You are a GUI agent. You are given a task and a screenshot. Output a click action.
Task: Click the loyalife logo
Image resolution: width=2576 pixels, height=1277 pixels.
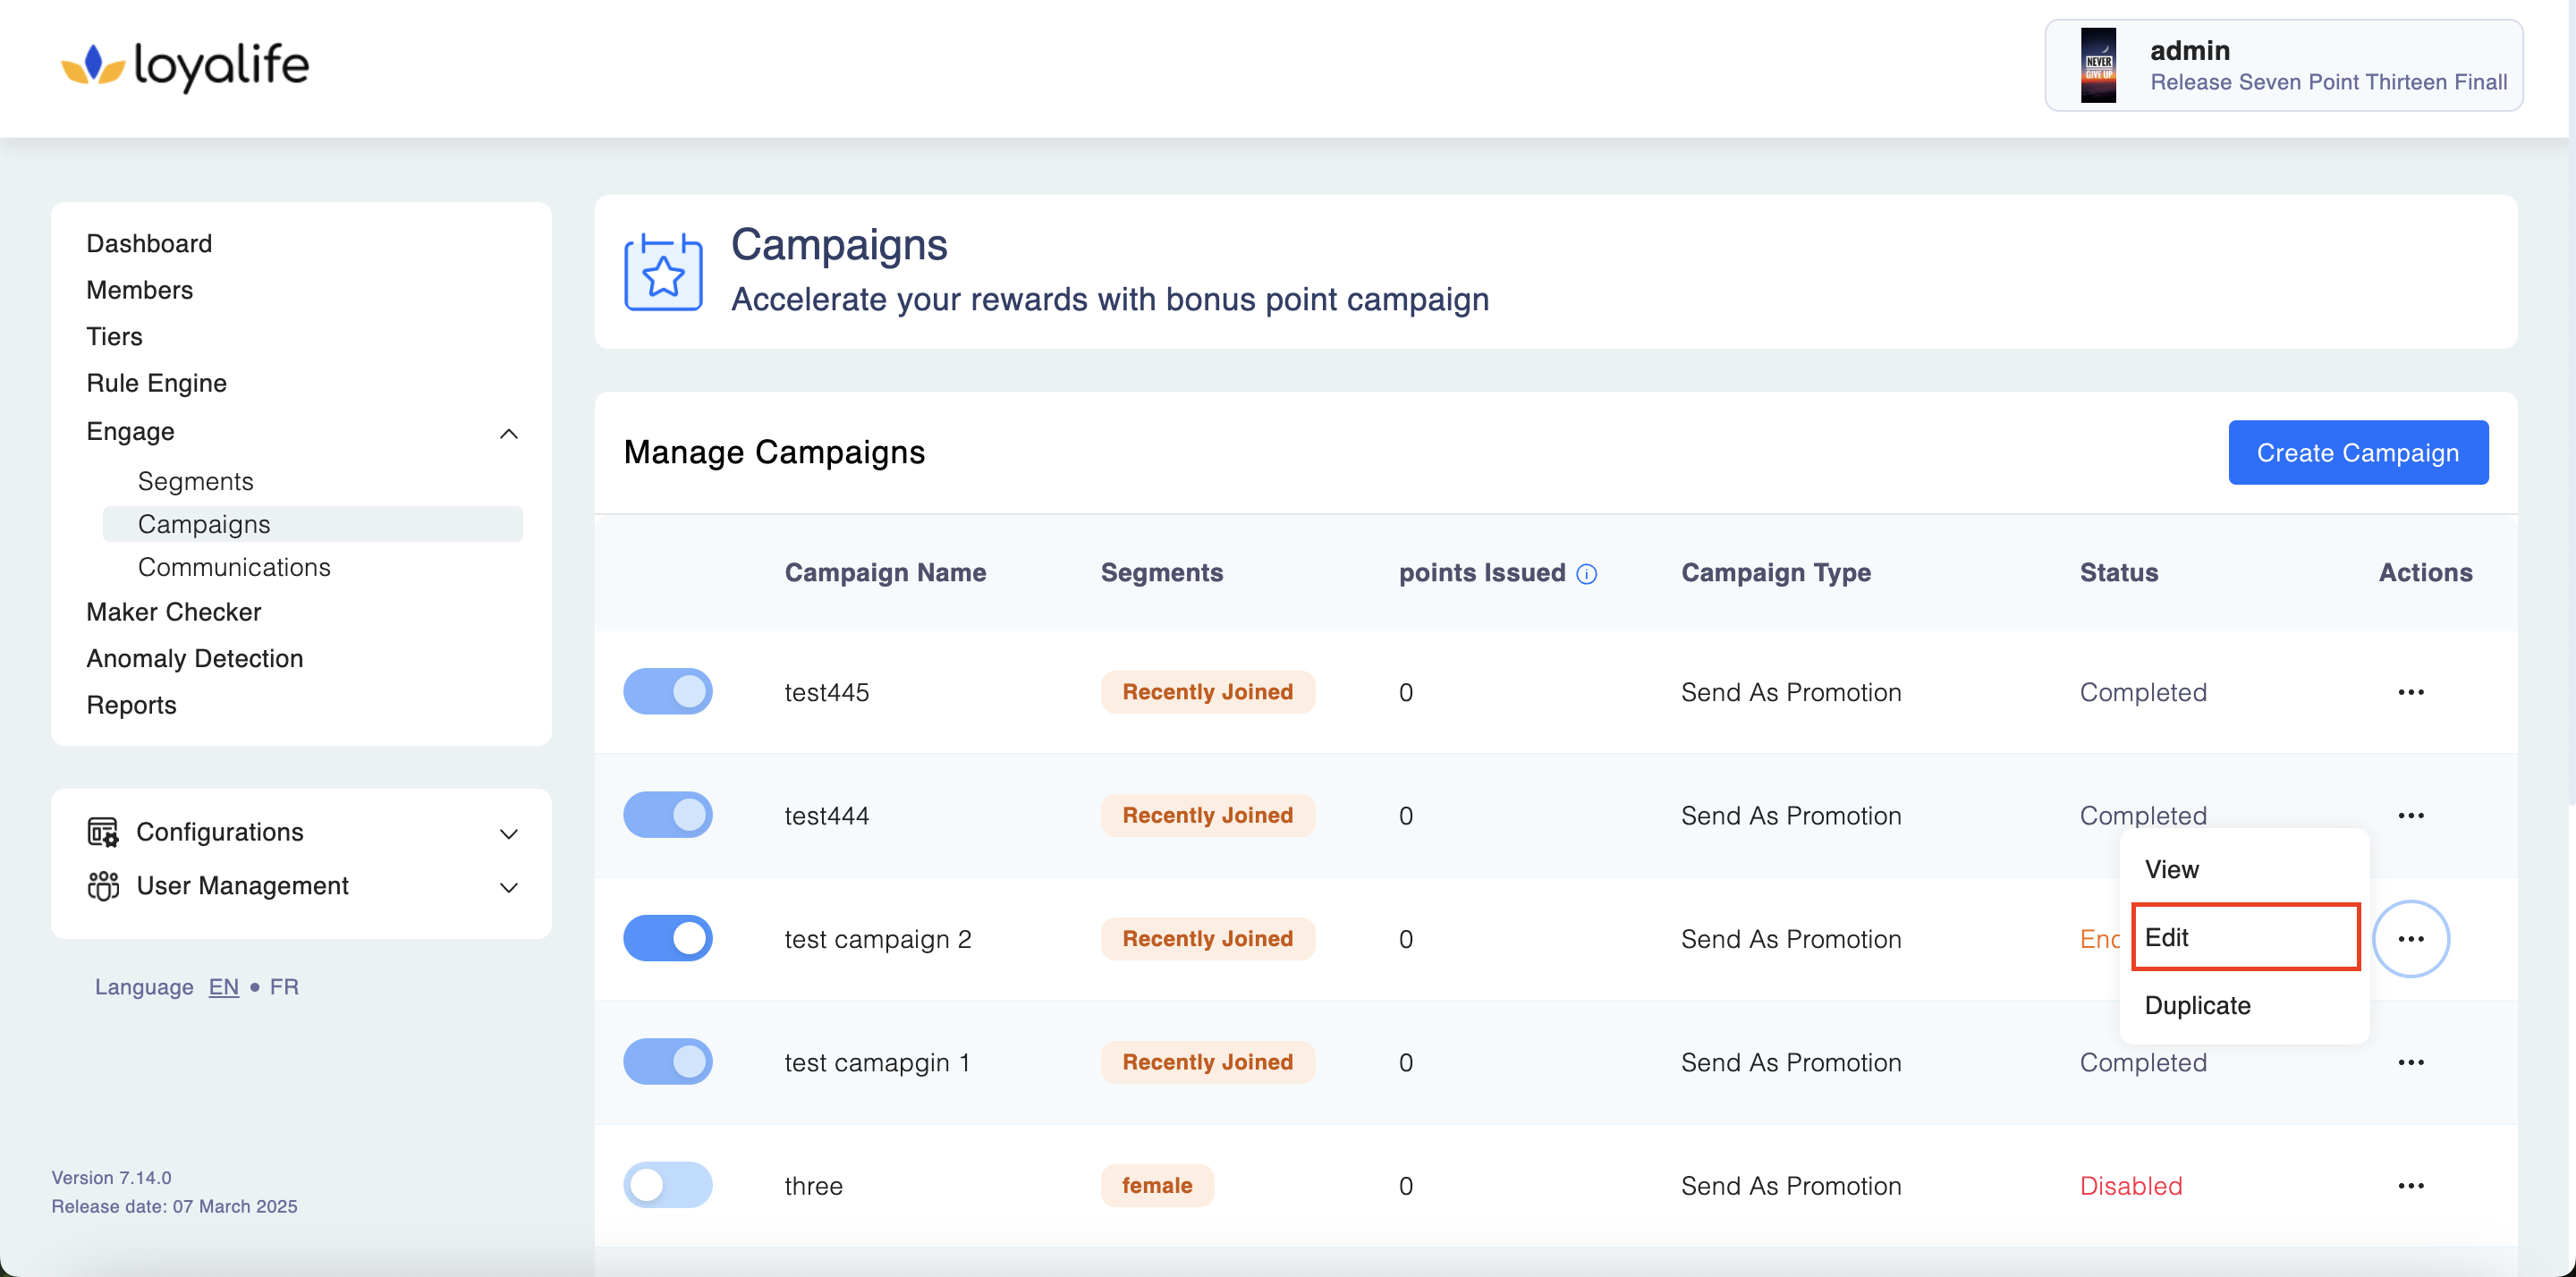185,66
